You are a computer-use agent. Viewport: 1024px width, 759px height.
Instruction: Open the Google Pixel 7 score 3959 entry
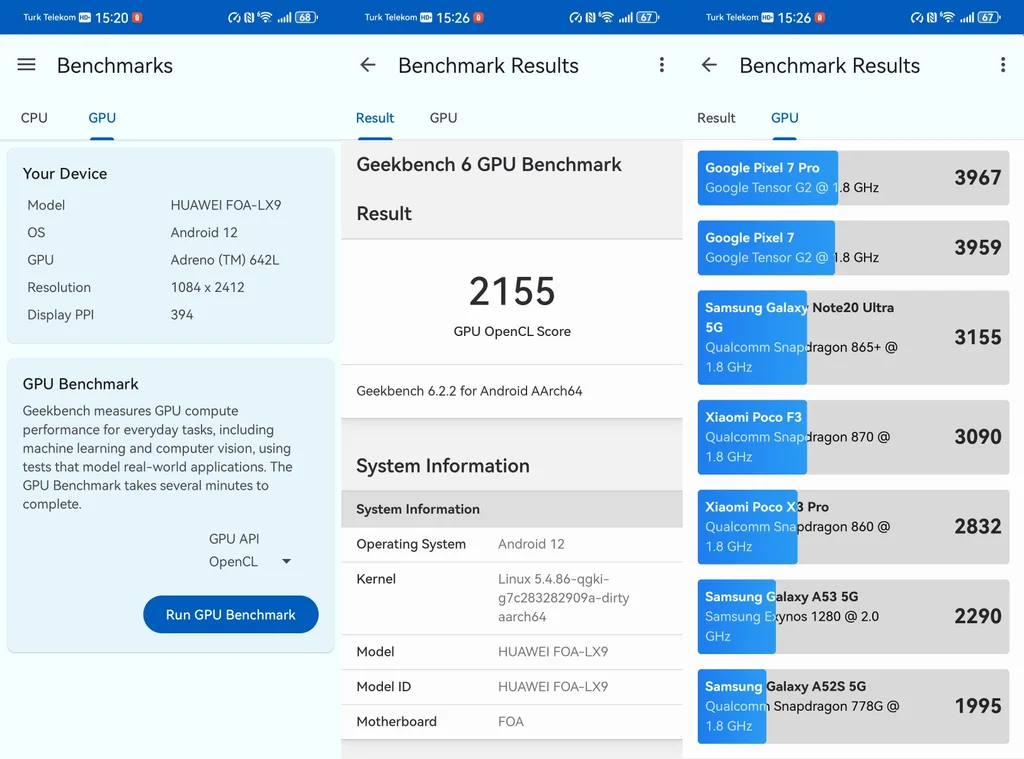pos(853,248)
